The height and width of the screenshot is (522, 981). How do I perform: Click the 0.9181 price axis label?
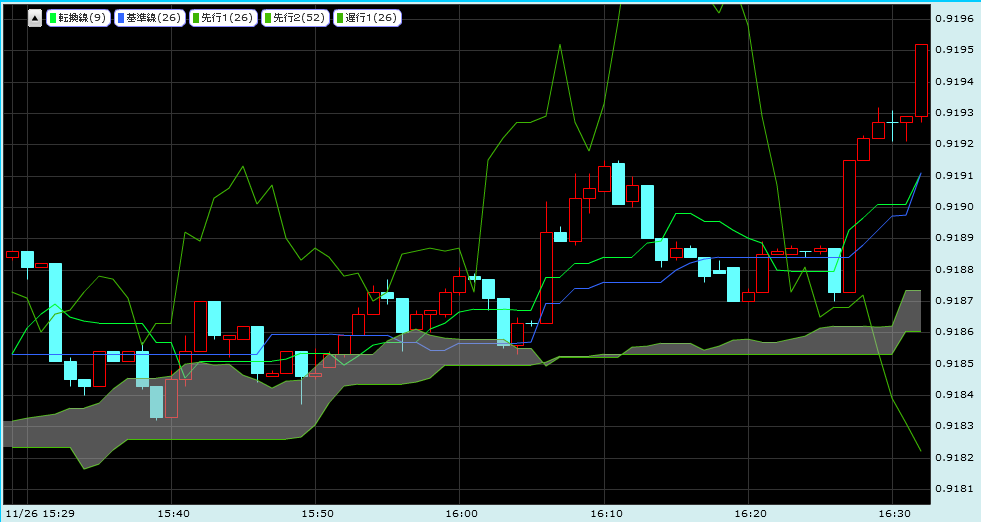click(x=955, y=489)
